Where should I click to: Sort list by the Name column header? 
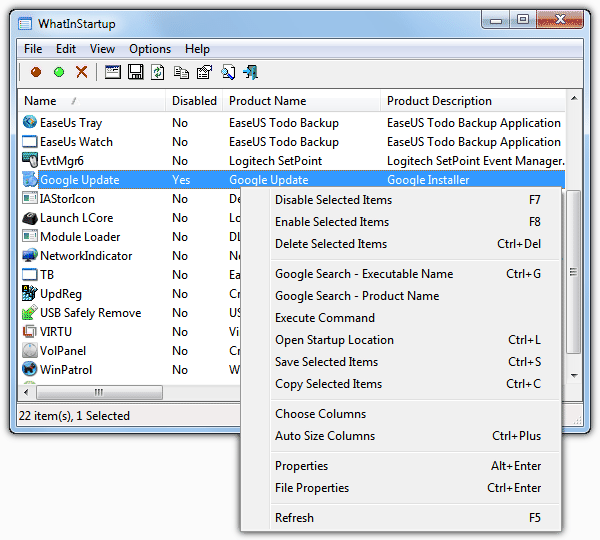pos(41,101)
